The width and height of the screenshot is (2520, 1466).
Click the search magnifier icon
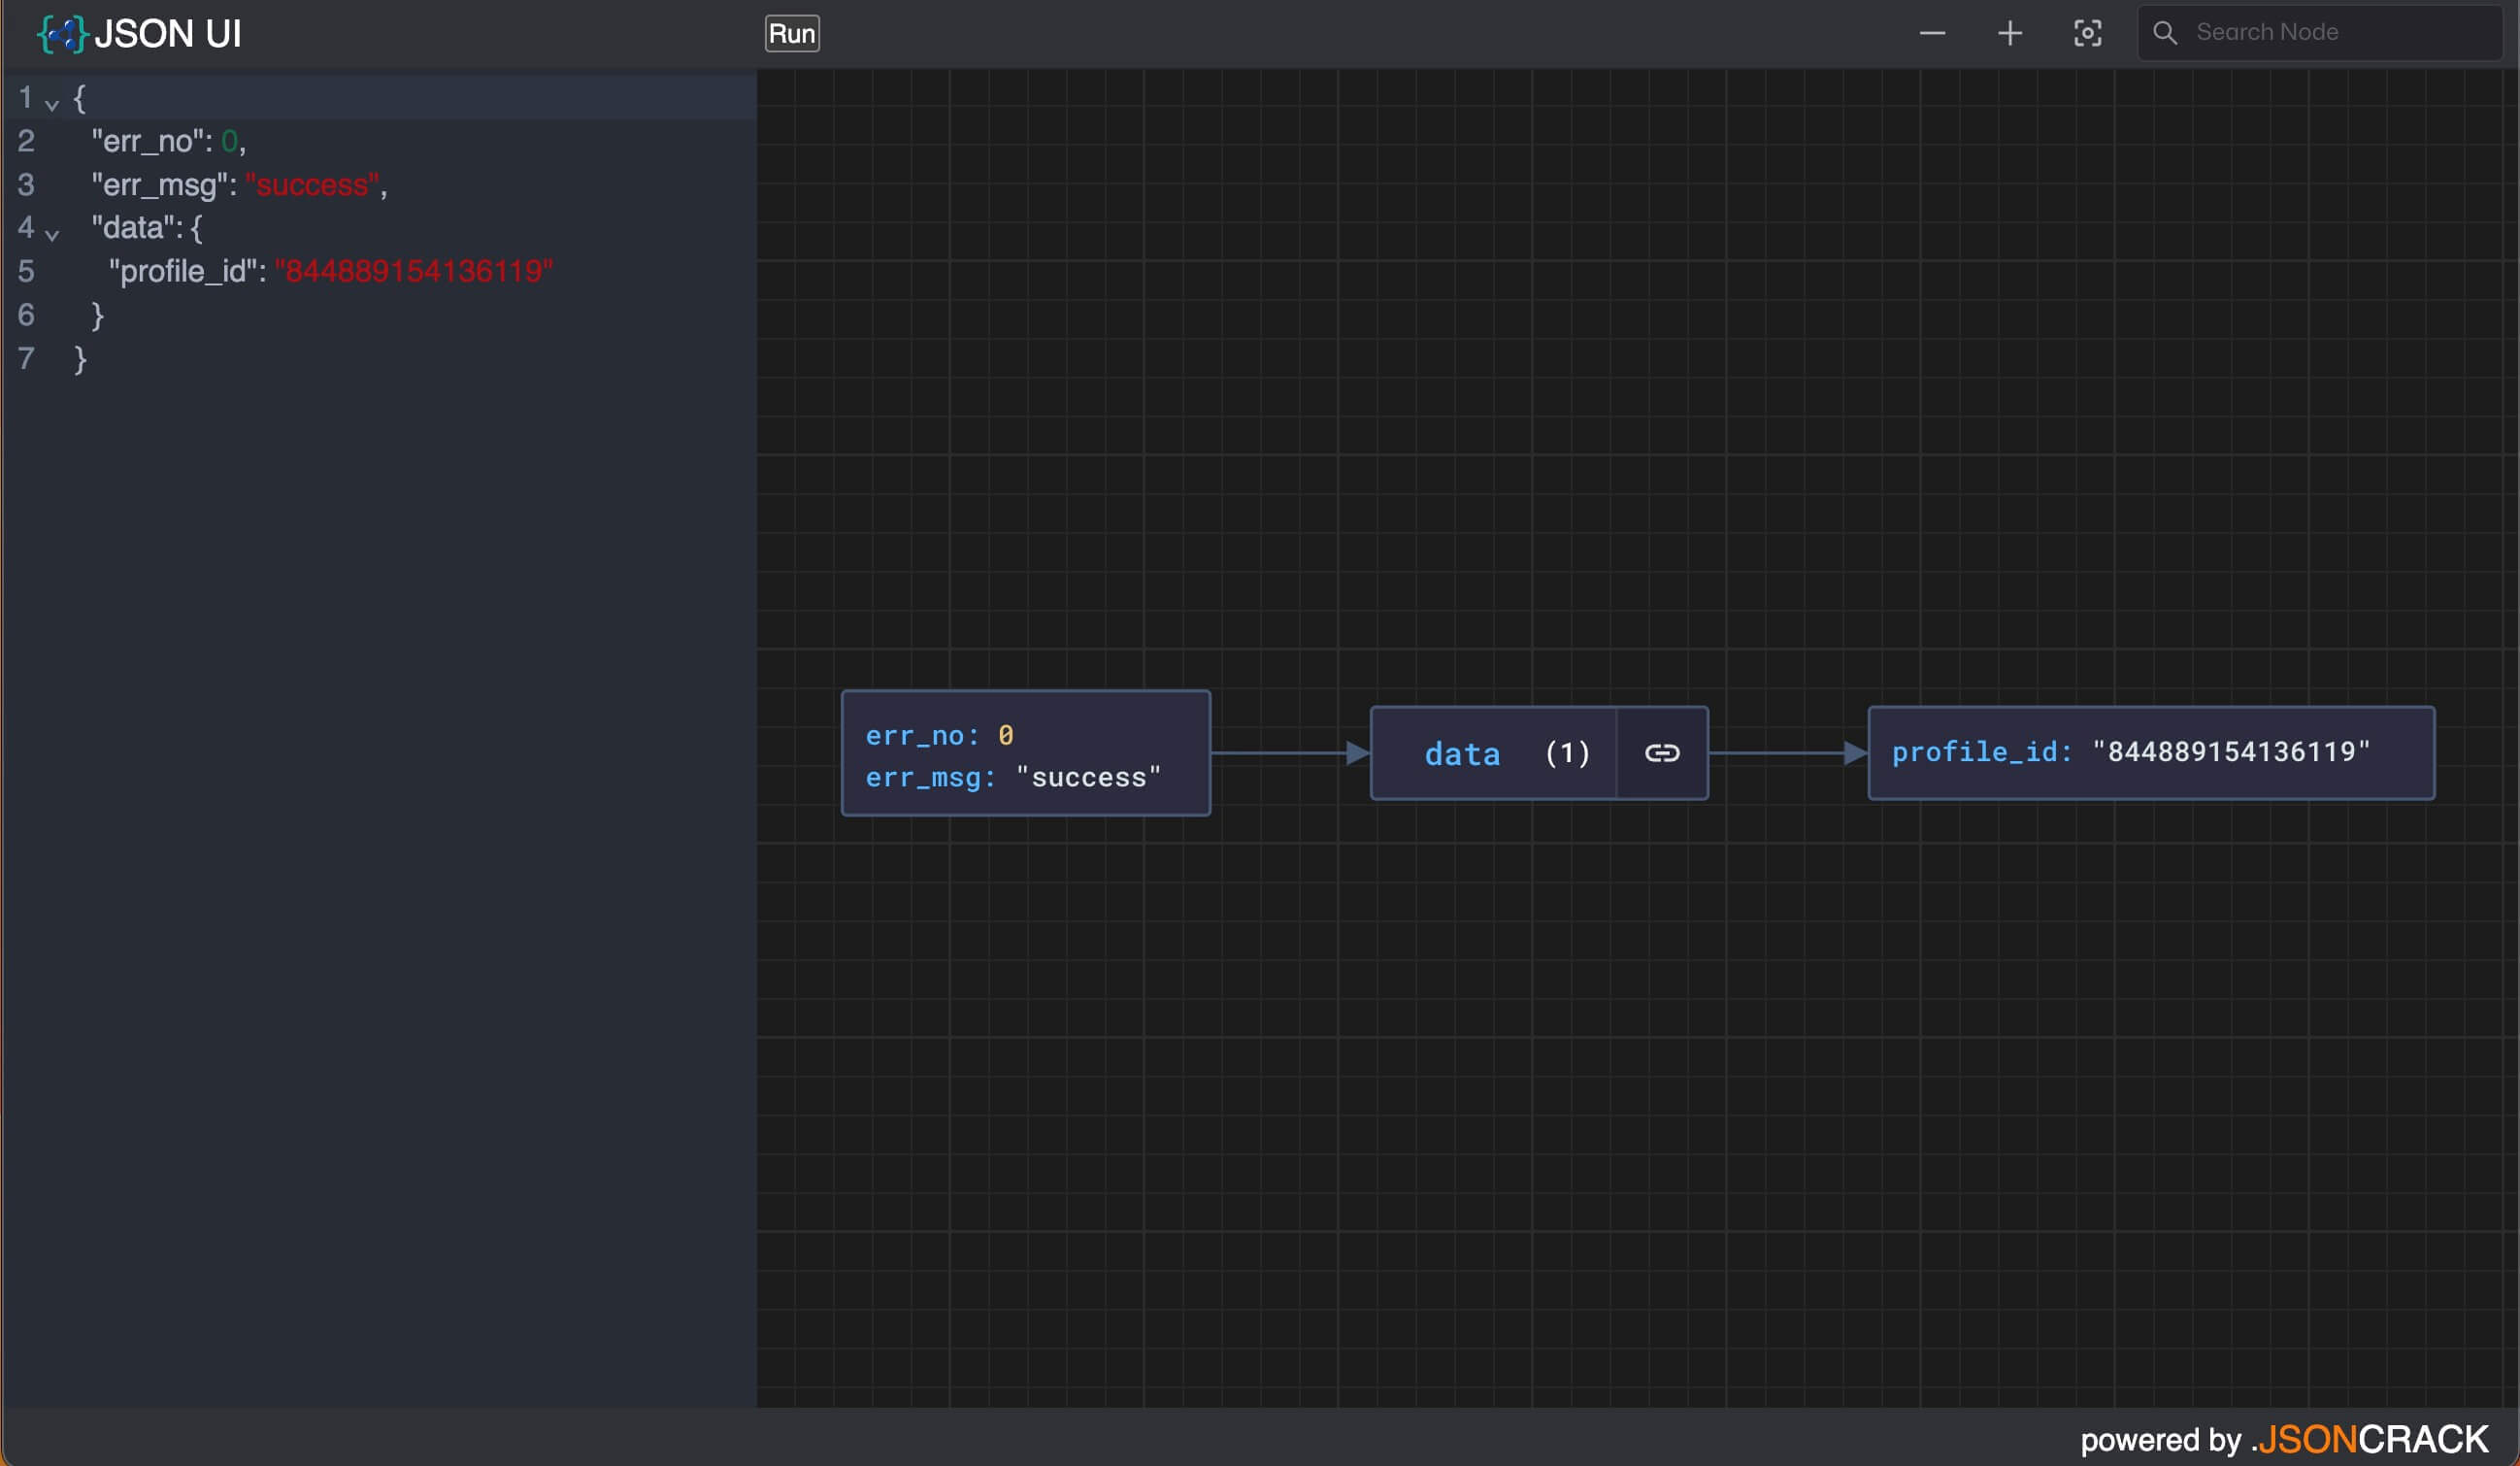tap(2165, 33)
